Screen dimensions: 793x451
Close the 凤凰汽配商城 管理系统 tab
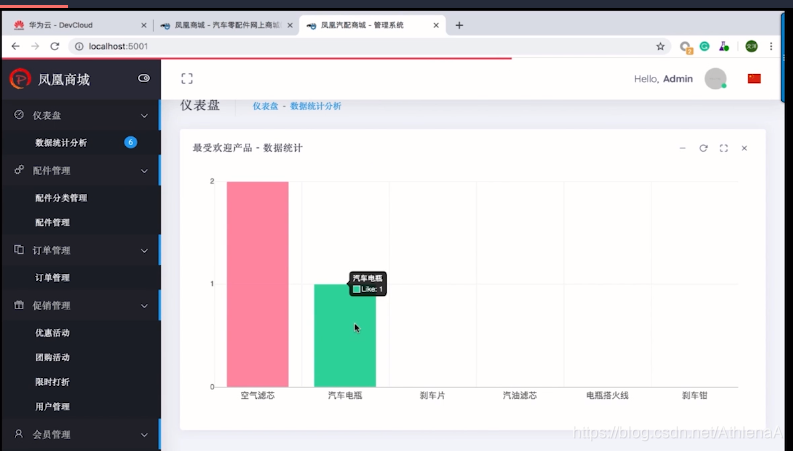[436, 25]
